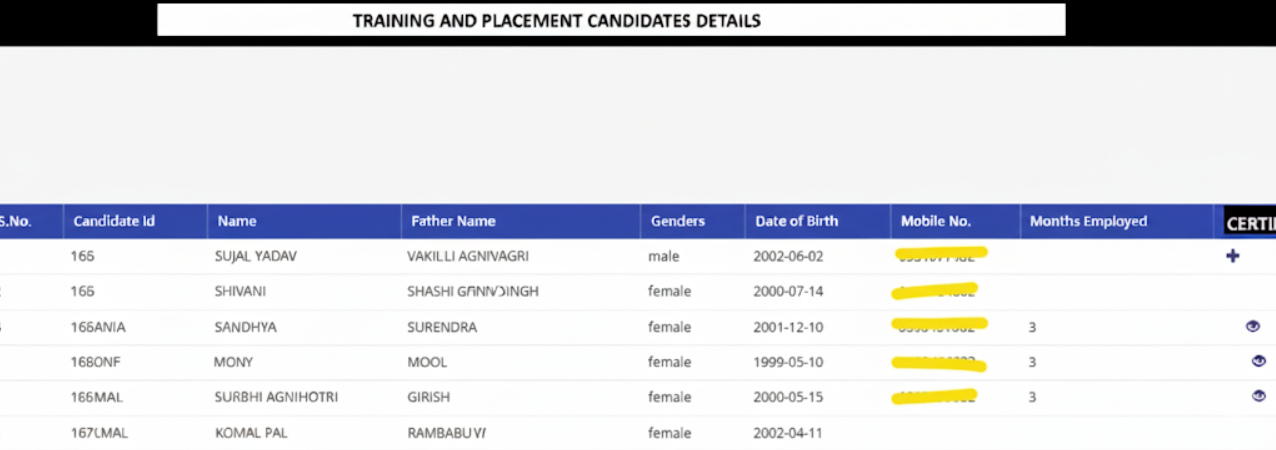Select the Father Name column header
Image resolution: width=1276 pixels, height=450 pixels.
[453, 221]
